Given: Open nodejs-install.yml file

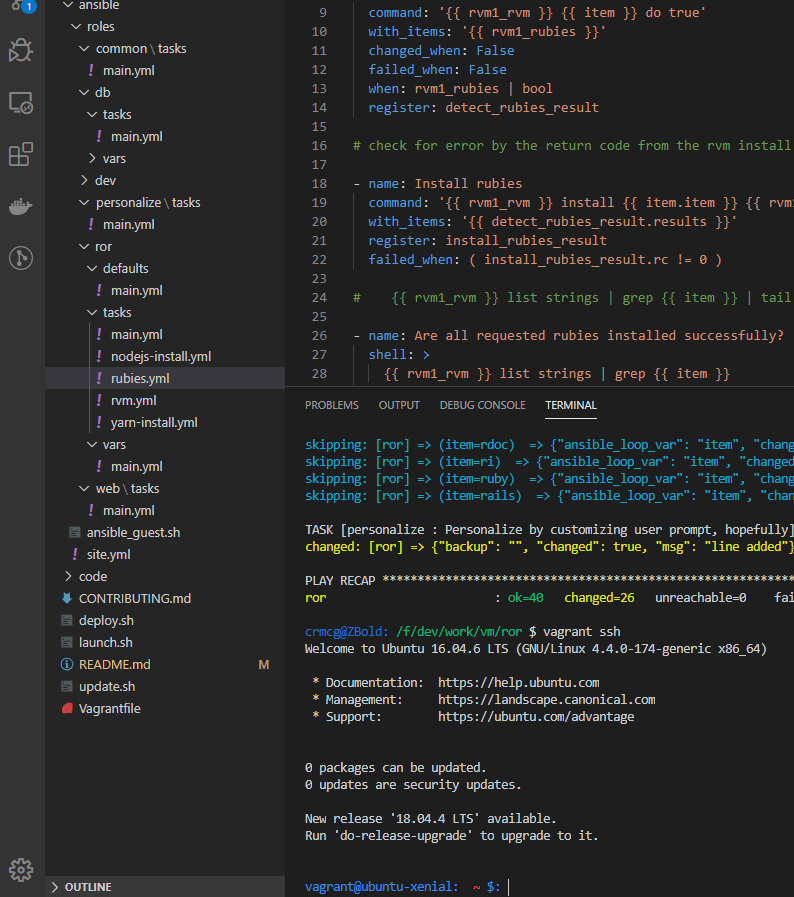Looking at the screenshot, I should 161,356.
